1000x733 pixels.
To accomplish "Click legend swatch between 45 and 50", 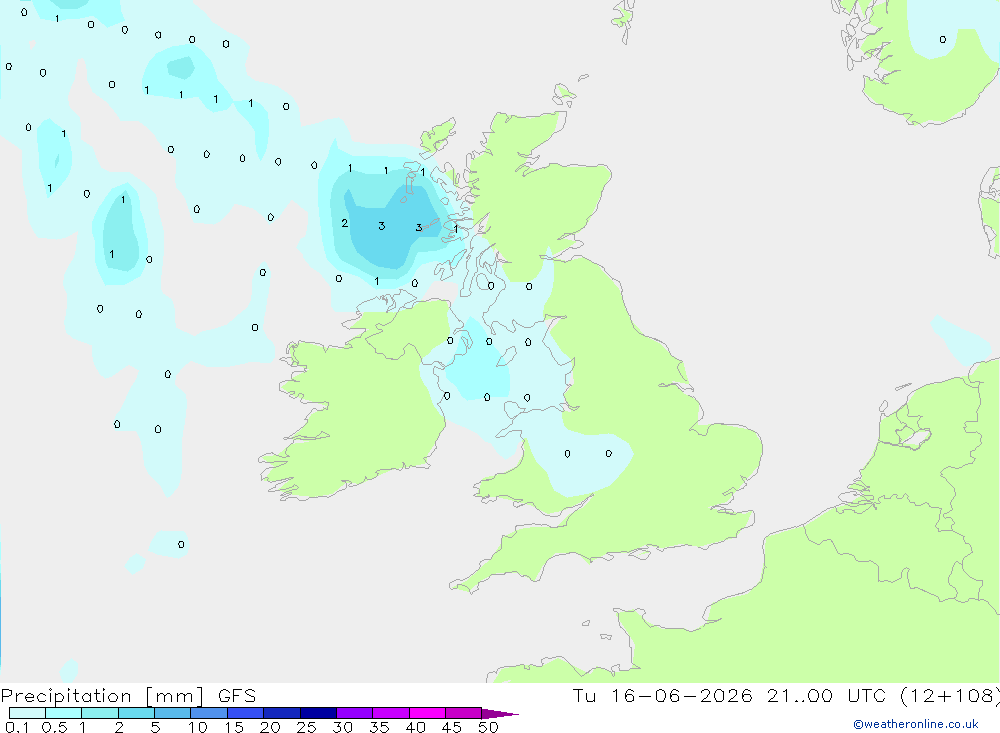I will pos(463,713).
